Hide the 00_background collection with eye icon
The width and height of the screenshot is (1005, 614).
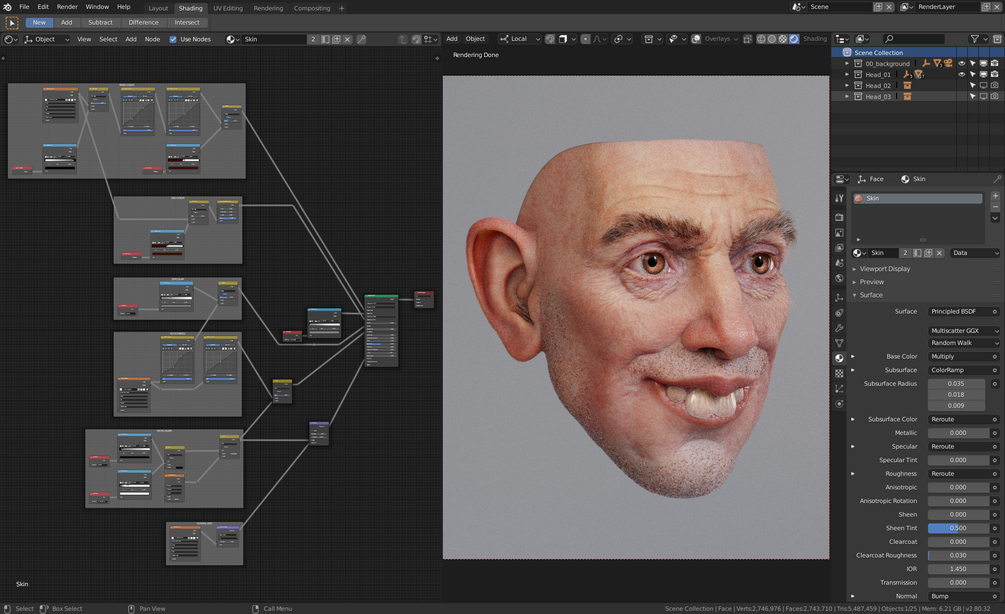[x=962, y=63]
